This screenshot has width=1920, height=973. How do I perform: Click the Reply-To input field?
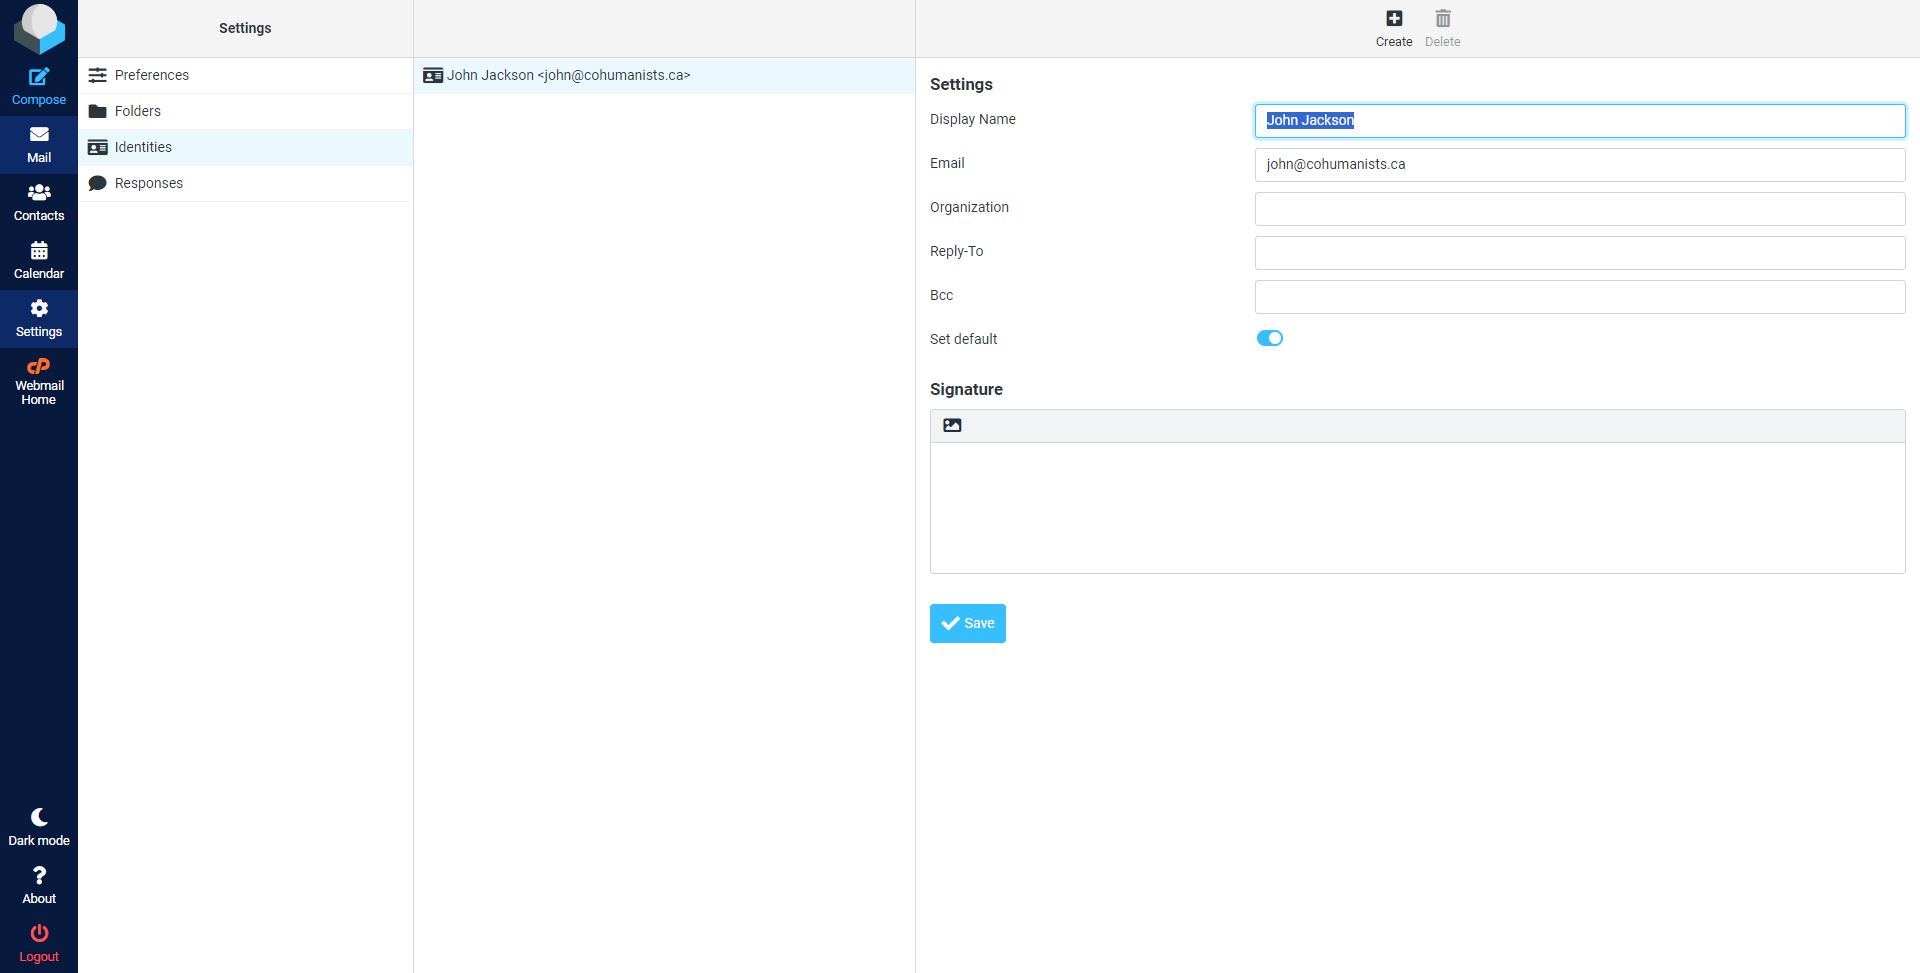tap(1580, 252)
